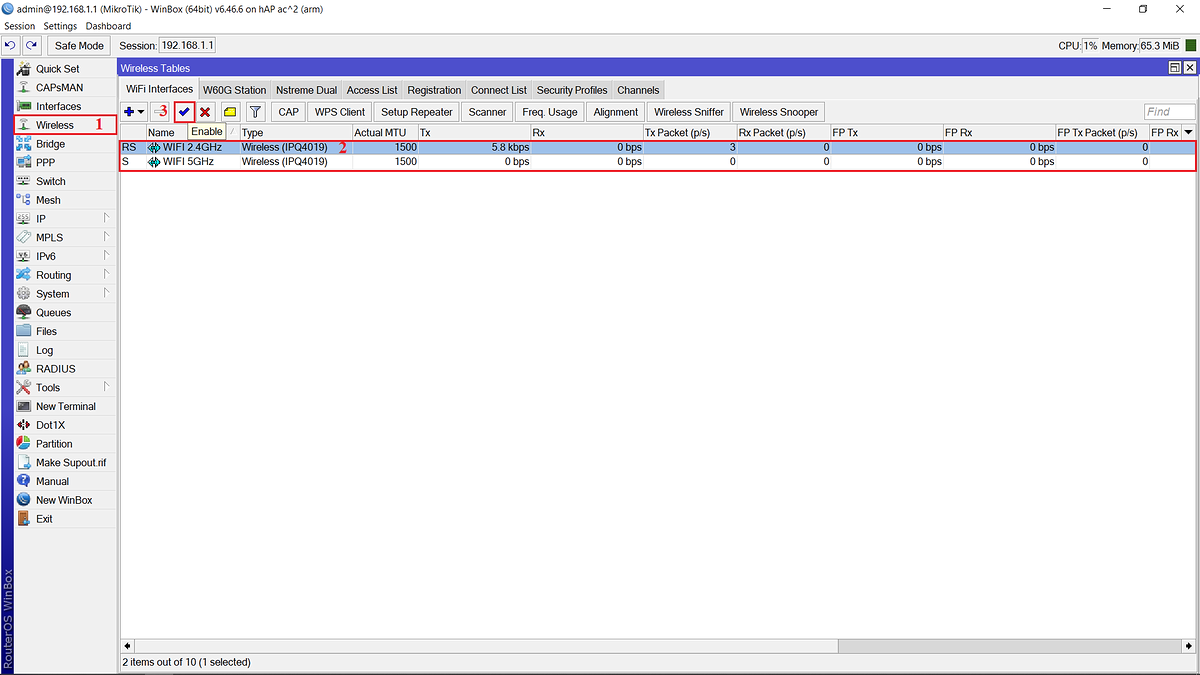Open the Wireless sidebar entry
This screenshot has width=1200, height=675.
[x=65, y=125]
